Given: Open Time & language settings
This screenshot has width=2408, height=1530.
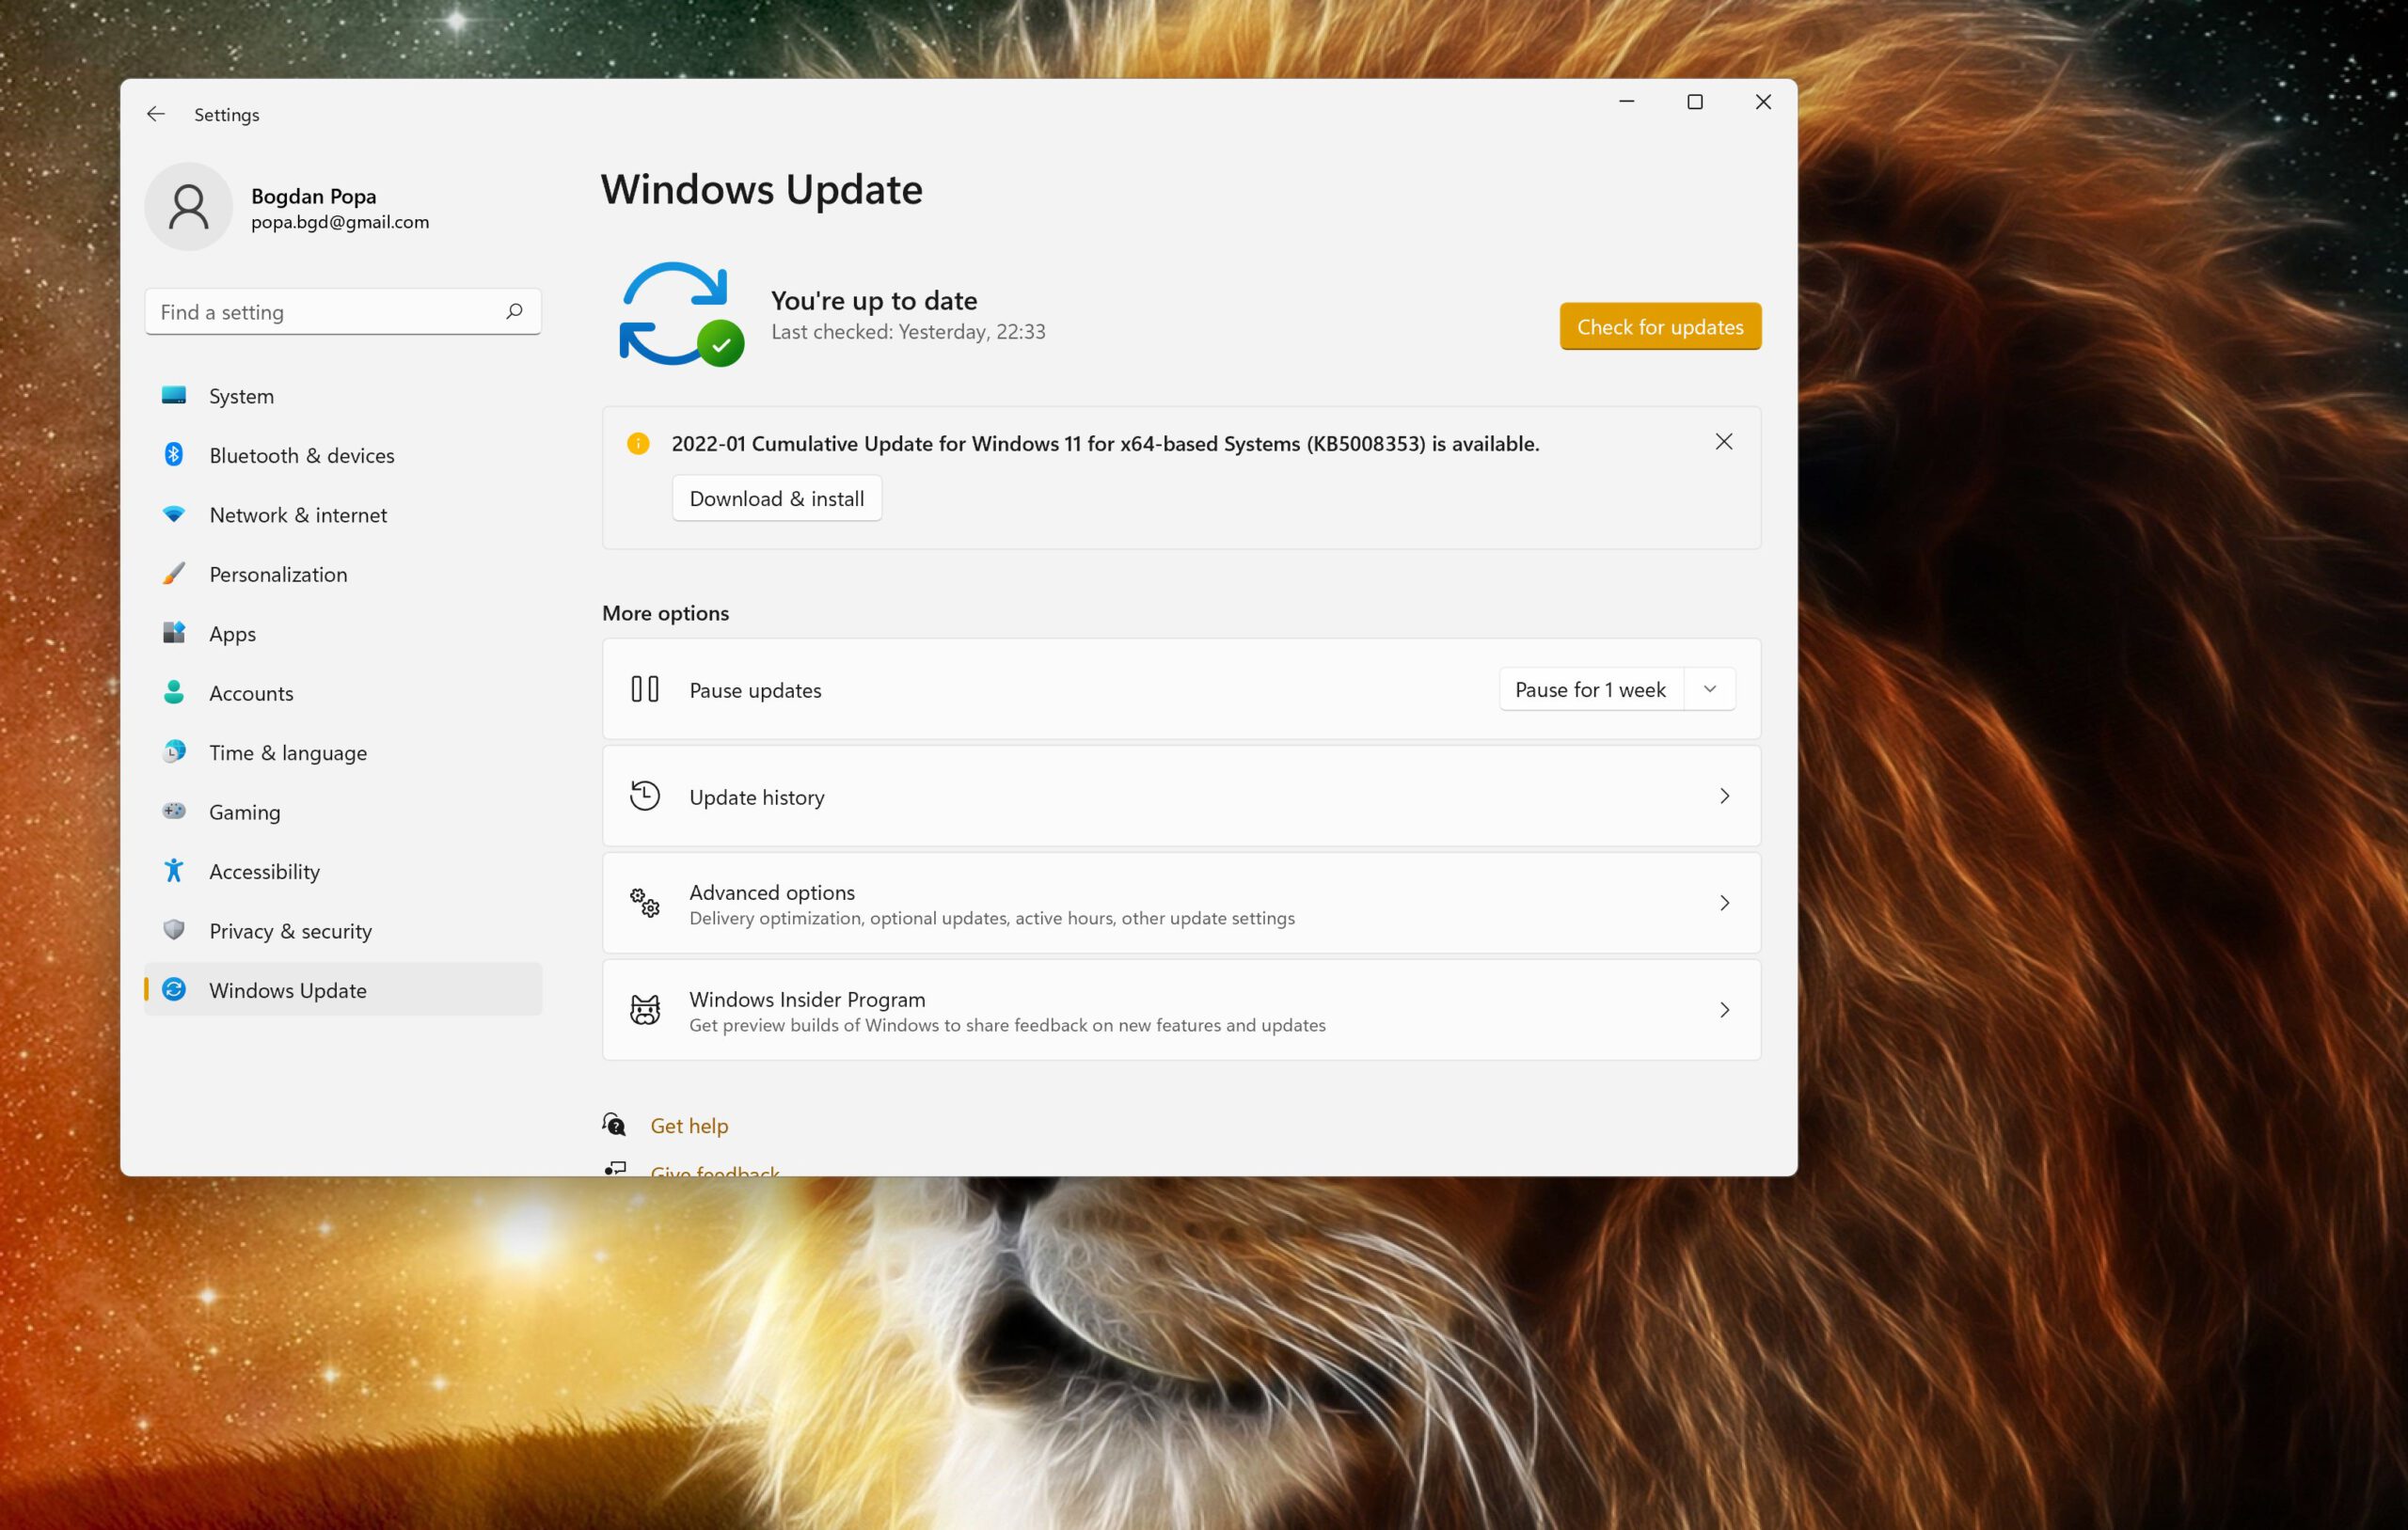Looking at the screenshot, I should click(x=343, y=752).
